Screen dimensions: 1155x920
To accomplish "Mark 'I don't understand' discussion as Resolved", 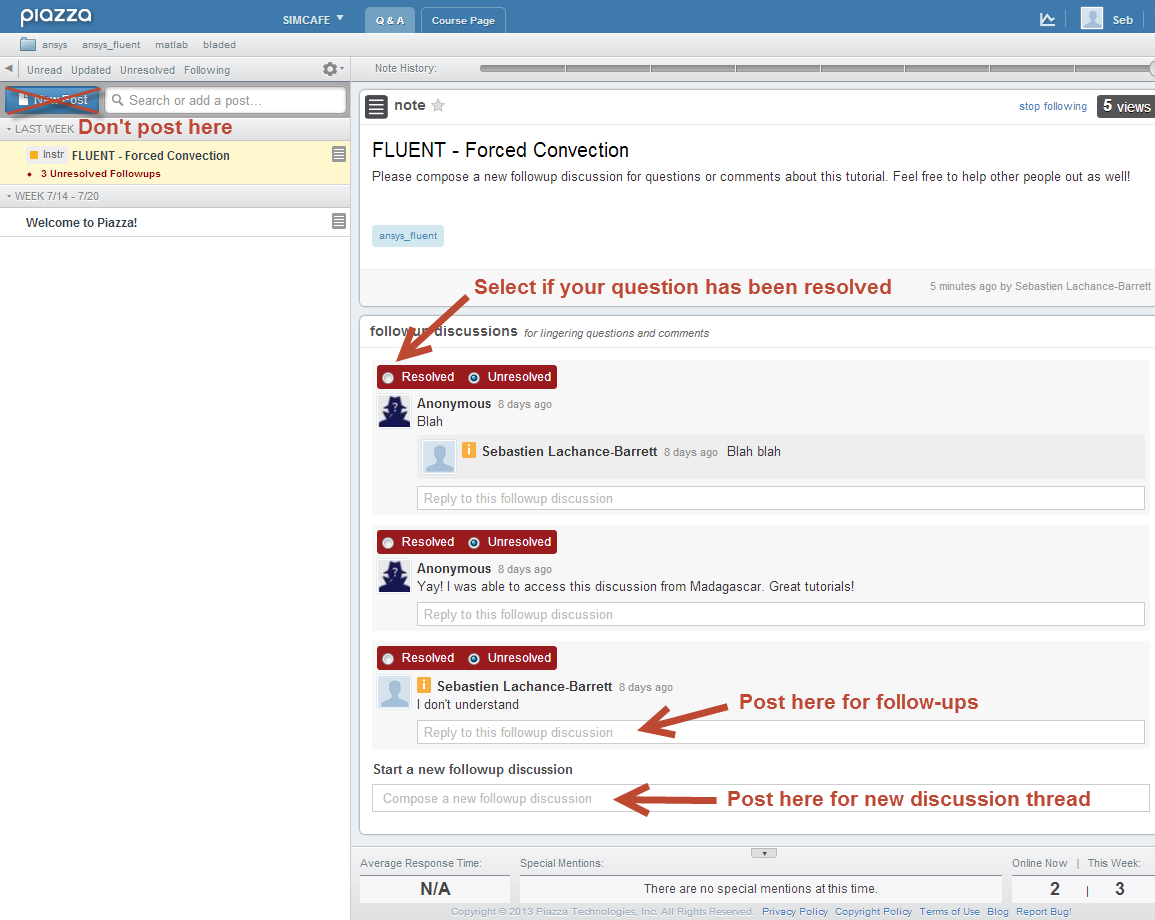I will point(388,659).
